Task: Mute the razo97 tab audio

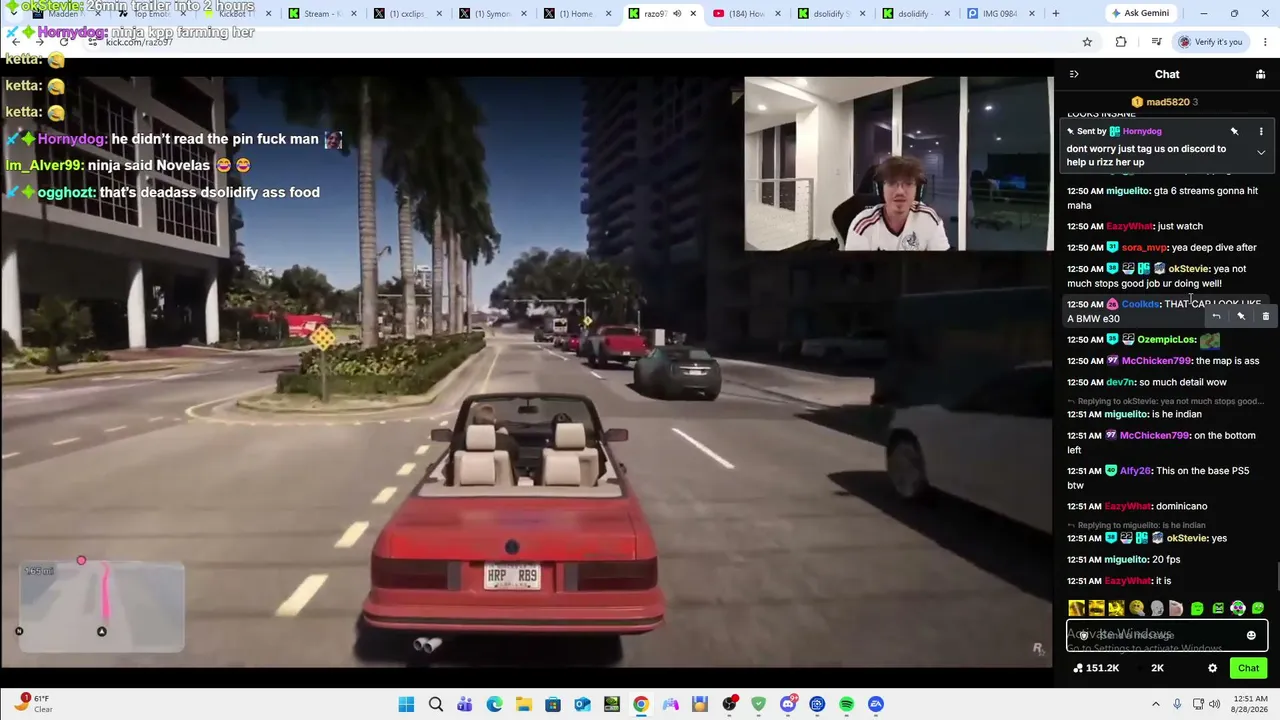Action: (677, 14)
